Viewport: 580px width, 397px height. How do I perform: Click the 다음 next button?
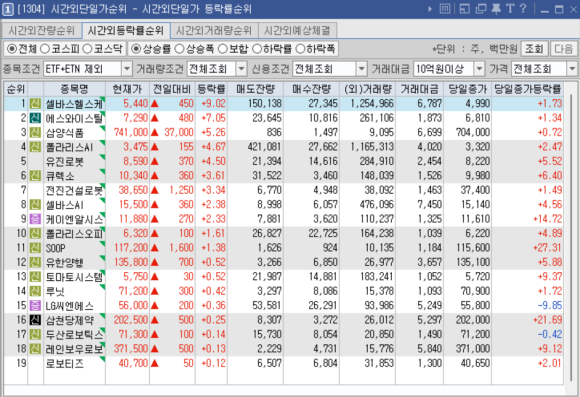(563, 49)
